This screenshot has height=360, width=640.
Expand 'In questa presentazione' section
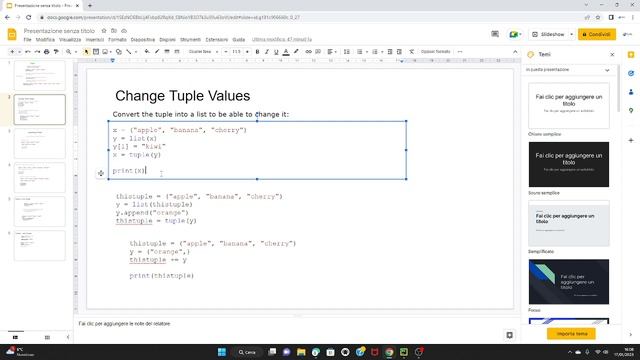click(607, 70)
